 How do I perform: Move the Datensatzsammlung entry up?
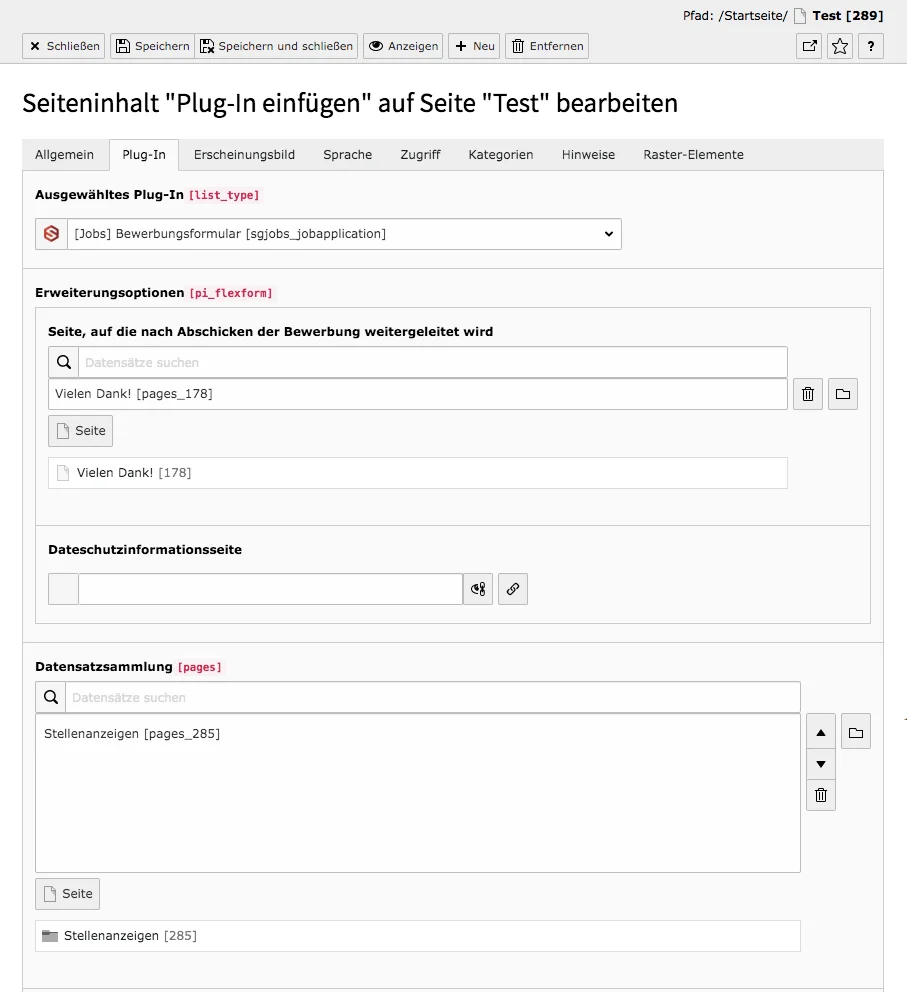(820, 731)
